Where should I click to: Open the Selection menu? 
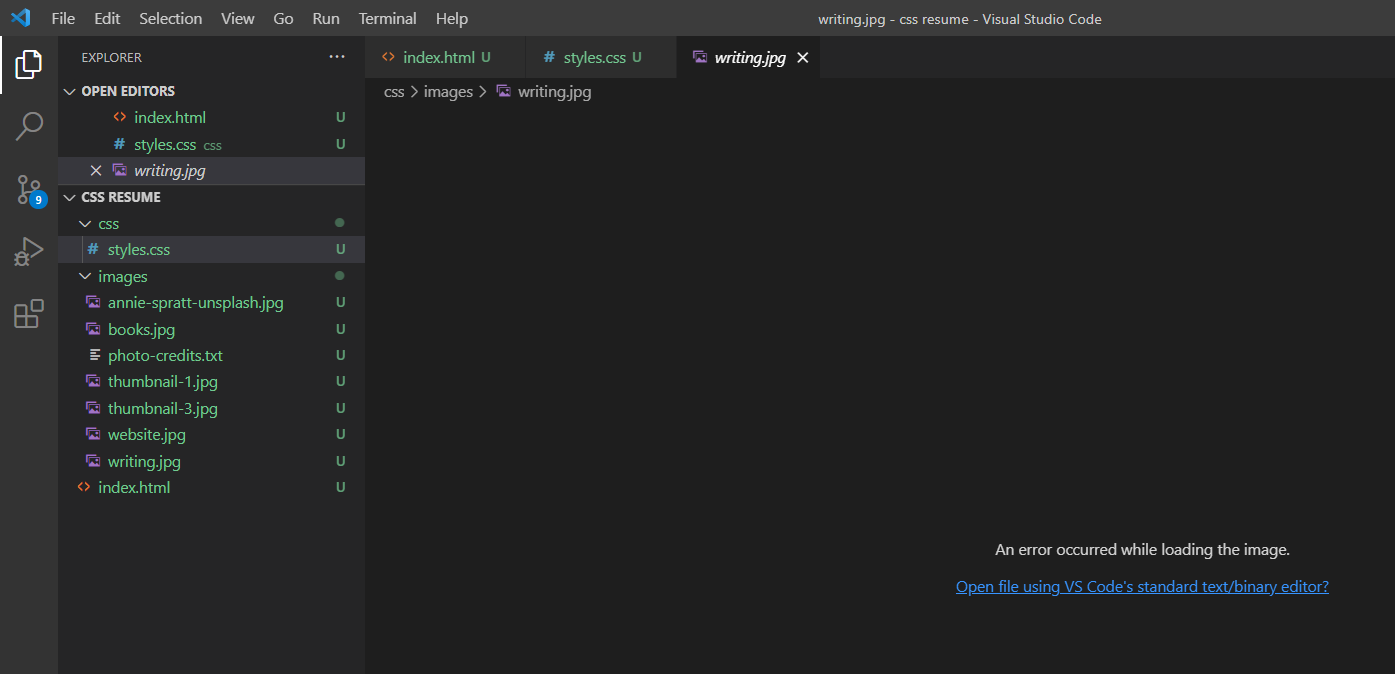pos(171,19)
